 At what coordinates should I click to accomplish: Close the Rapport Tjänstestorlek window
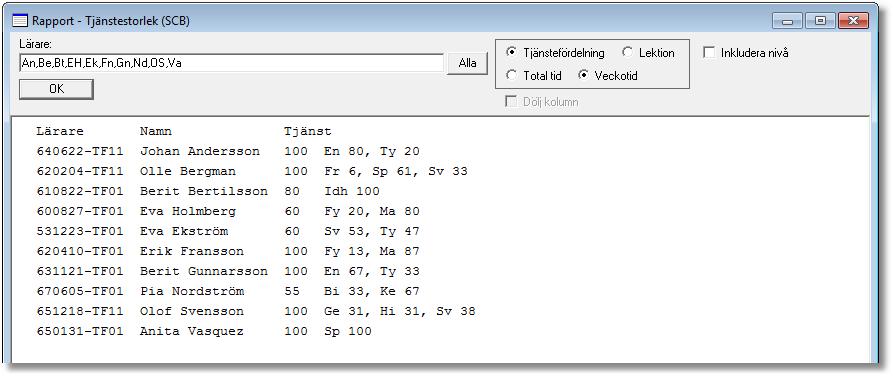click(853, 21)
